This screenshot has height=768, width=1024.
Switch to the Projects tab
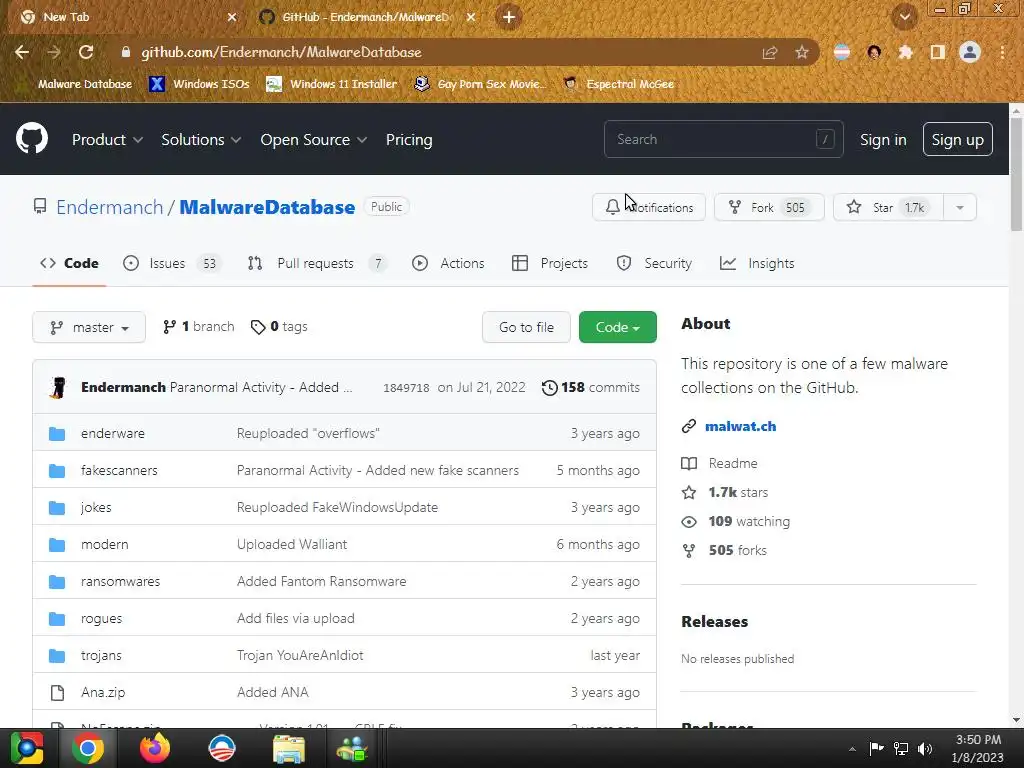550,263
